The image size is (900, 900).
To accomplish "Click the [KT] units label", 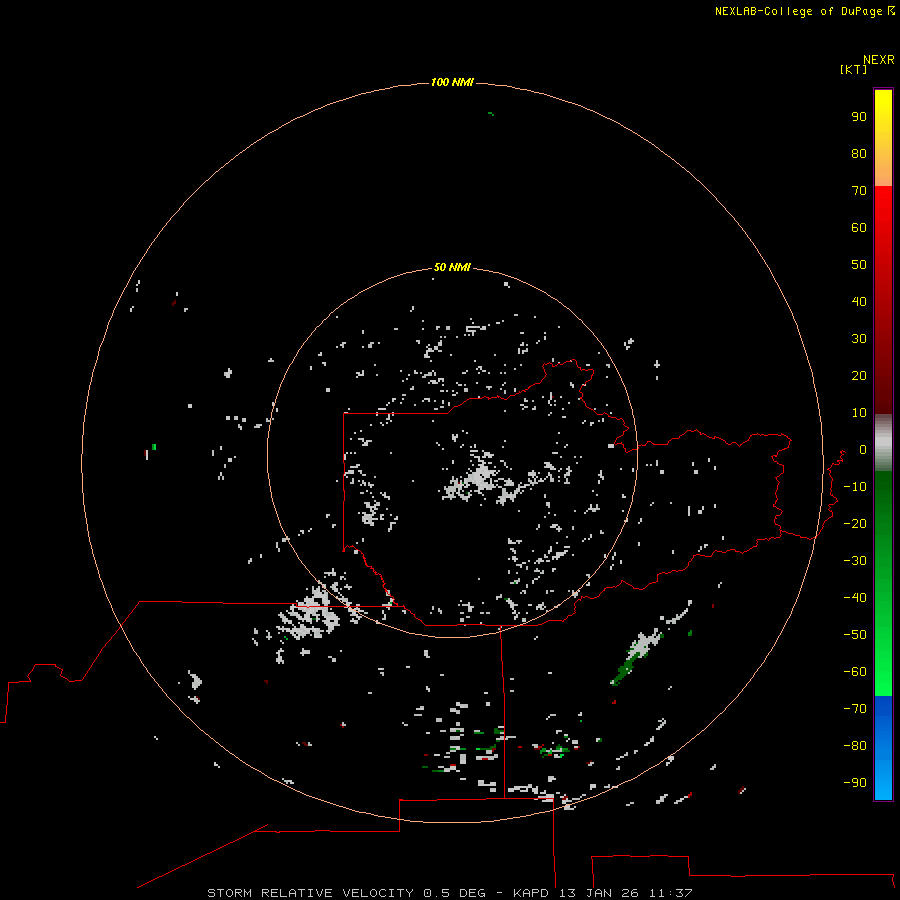I will tap(854, 69).
